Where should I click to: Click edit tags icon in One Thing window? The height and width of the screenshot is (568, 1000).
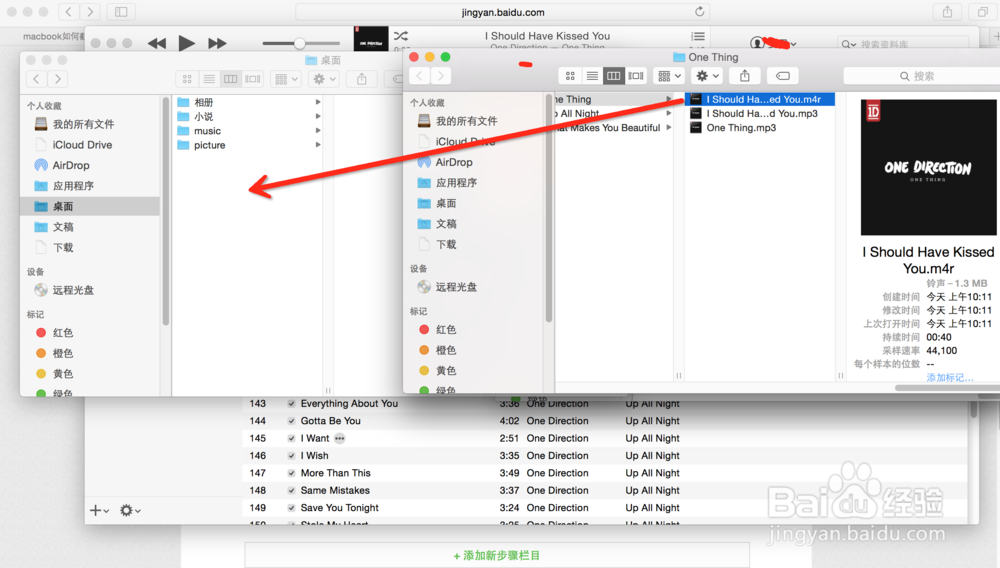(x=783, y=76)
